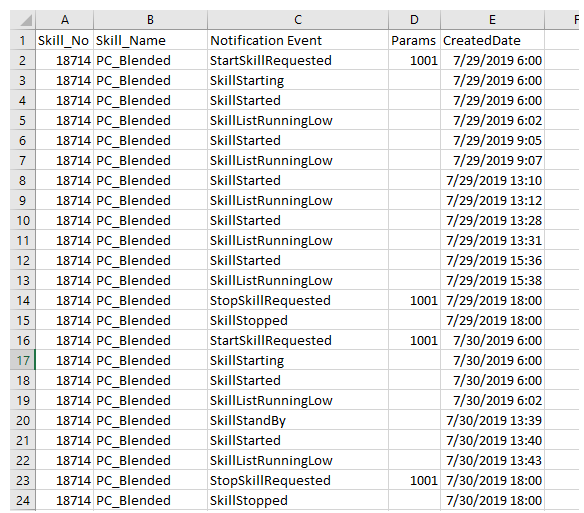Select column D header
Viewport: 584px width, 513px height.
pos(415,20)
